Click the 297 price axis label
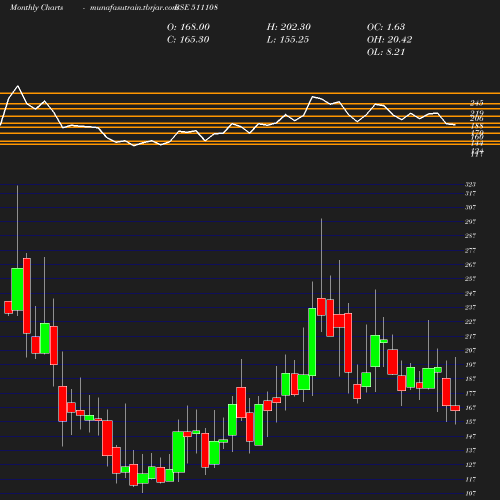 point(470,222)
